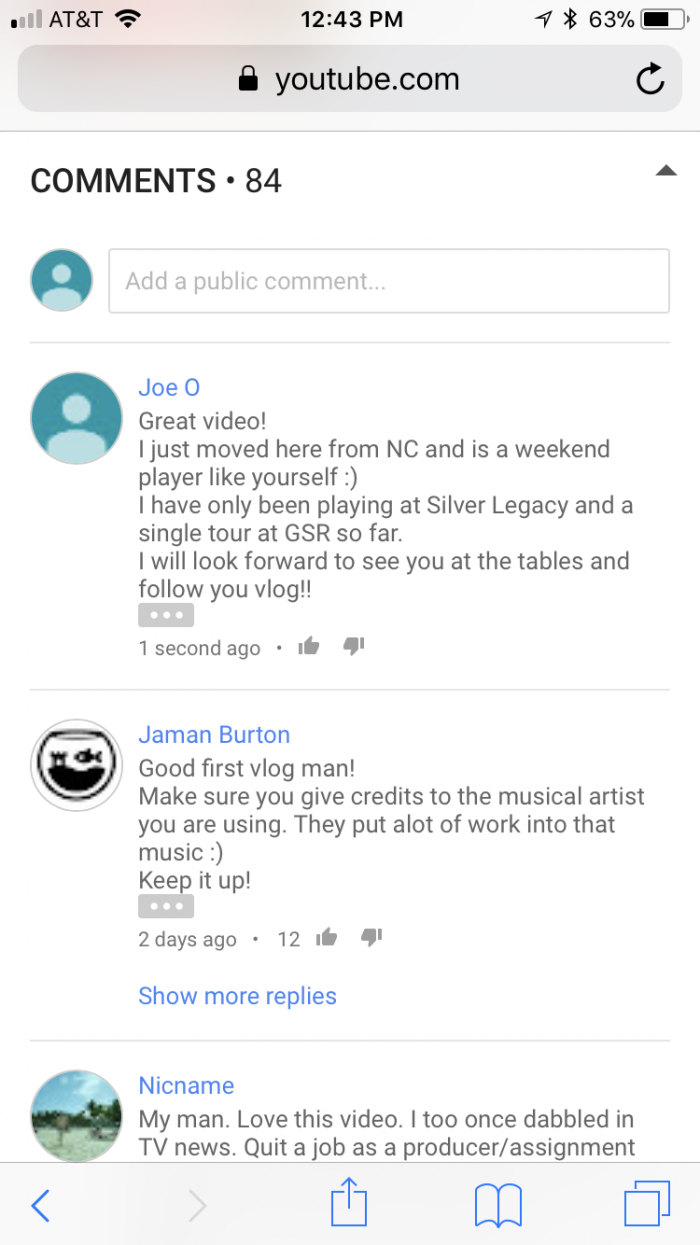Viewport: 700px width, 1245px height.
Task: Like Joe O's comment with thumbs up
Action: click(x=309, y=647)
